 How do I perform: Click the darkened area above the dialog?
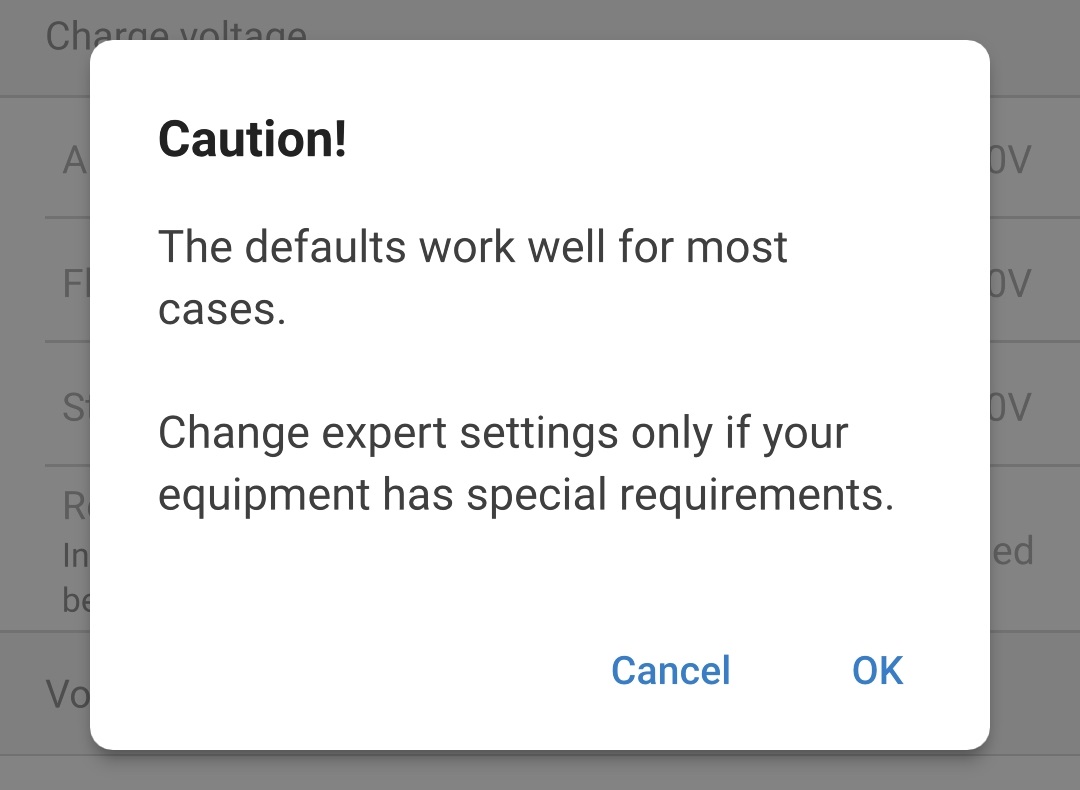pos(540,18)
